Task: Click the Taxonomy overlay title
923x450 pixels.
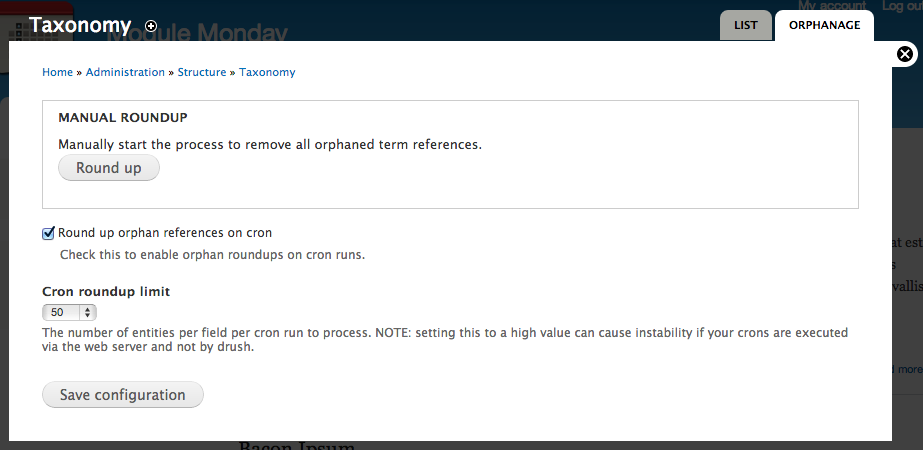Action: [80, 25]
